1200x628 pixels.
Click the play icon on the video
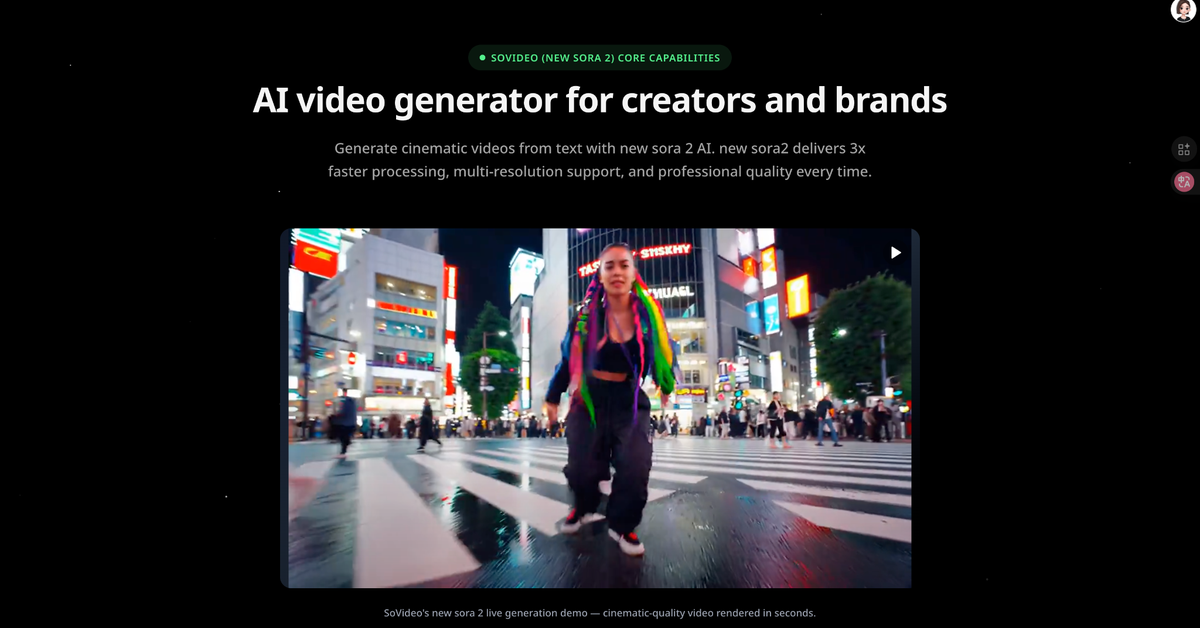(896, 253)
